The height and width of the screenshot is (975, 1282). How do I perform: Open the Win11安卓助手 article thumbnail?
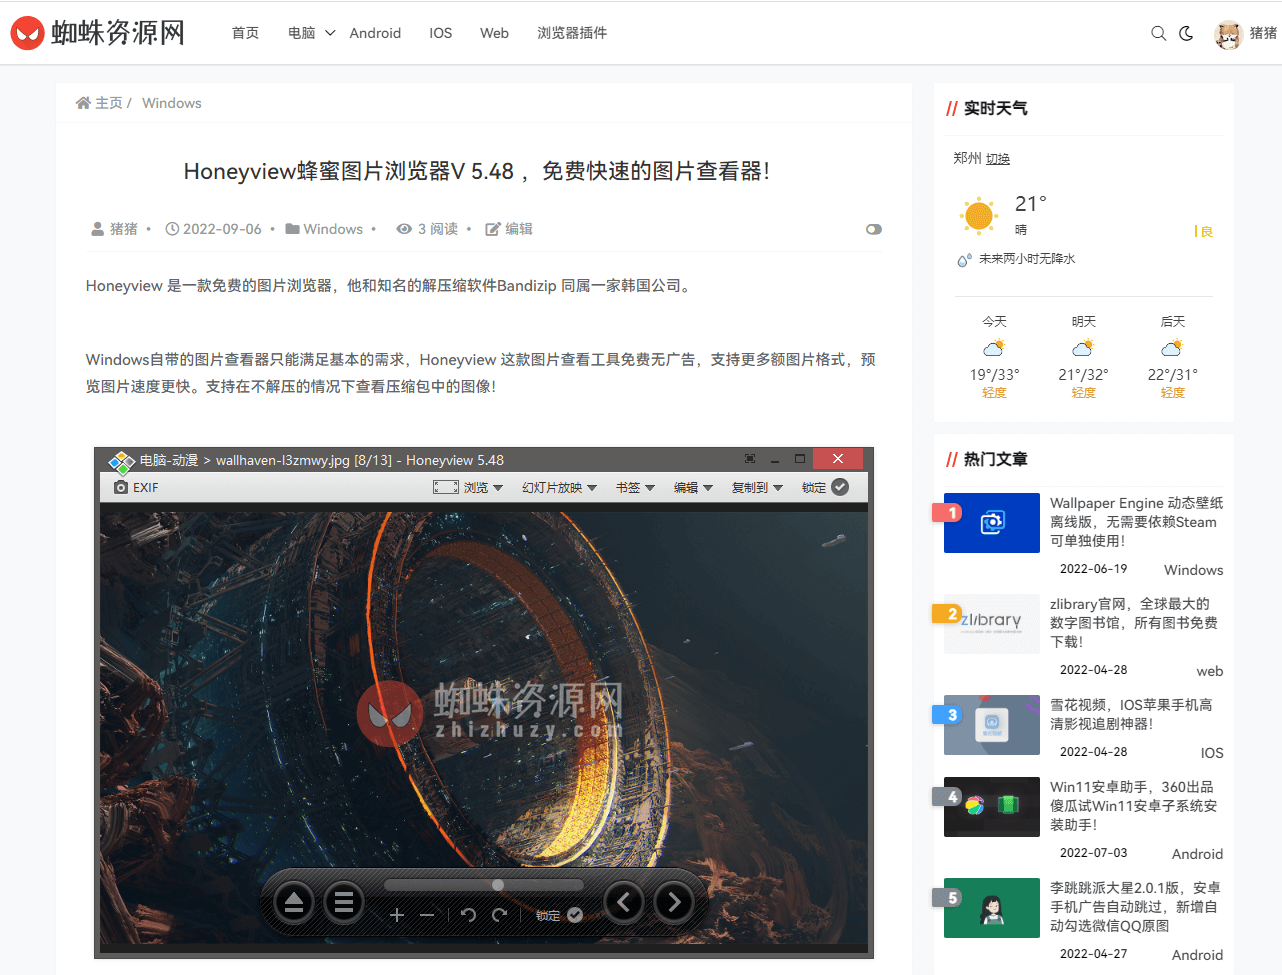992,807
